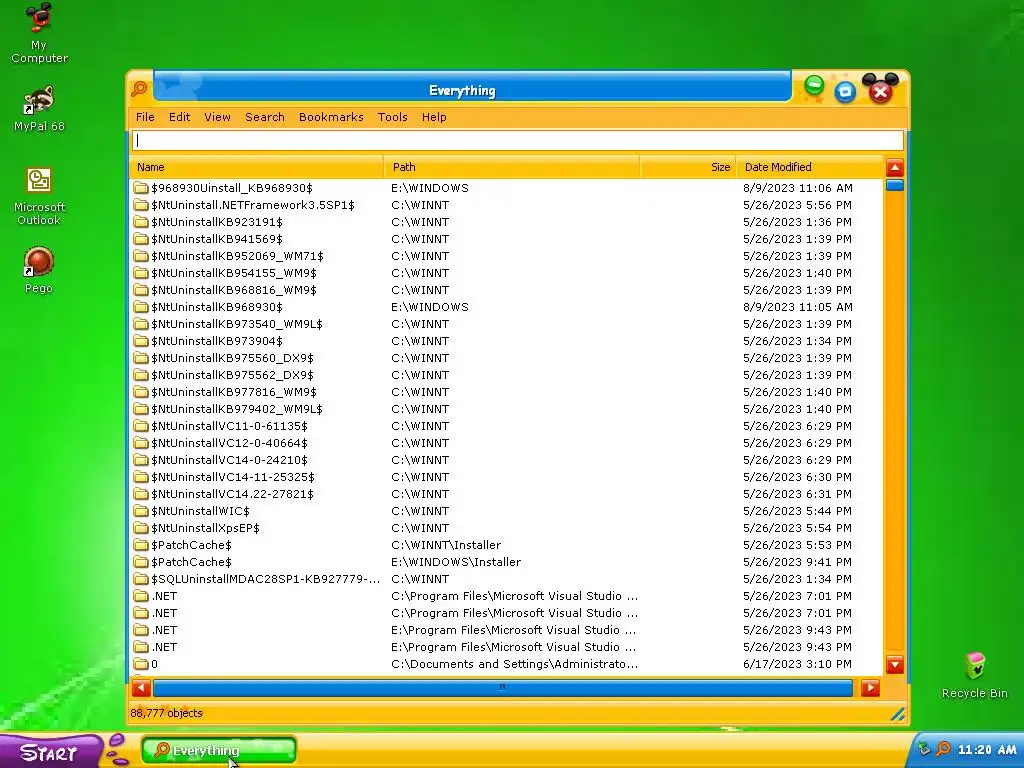This screenshot has width=1024, height=768.
Task: Click horizontal scrollbar right arrow
Action: [x=870, y=688]
